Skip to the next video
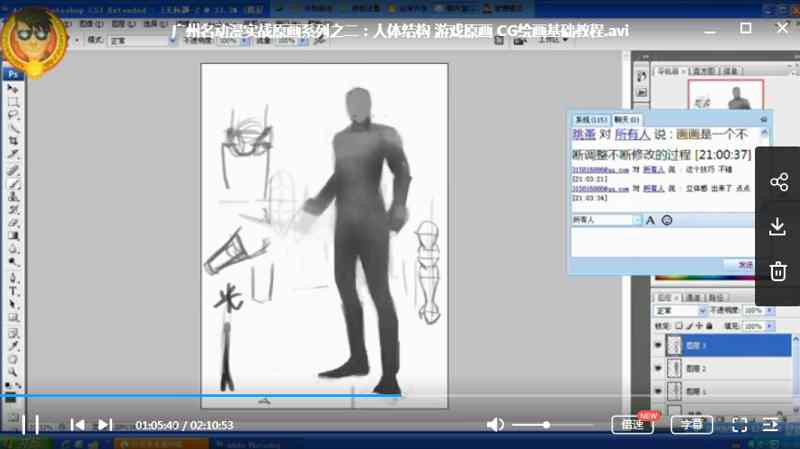Image resolution: width=800 pixels, height=449 pixels. pos(104,425)
